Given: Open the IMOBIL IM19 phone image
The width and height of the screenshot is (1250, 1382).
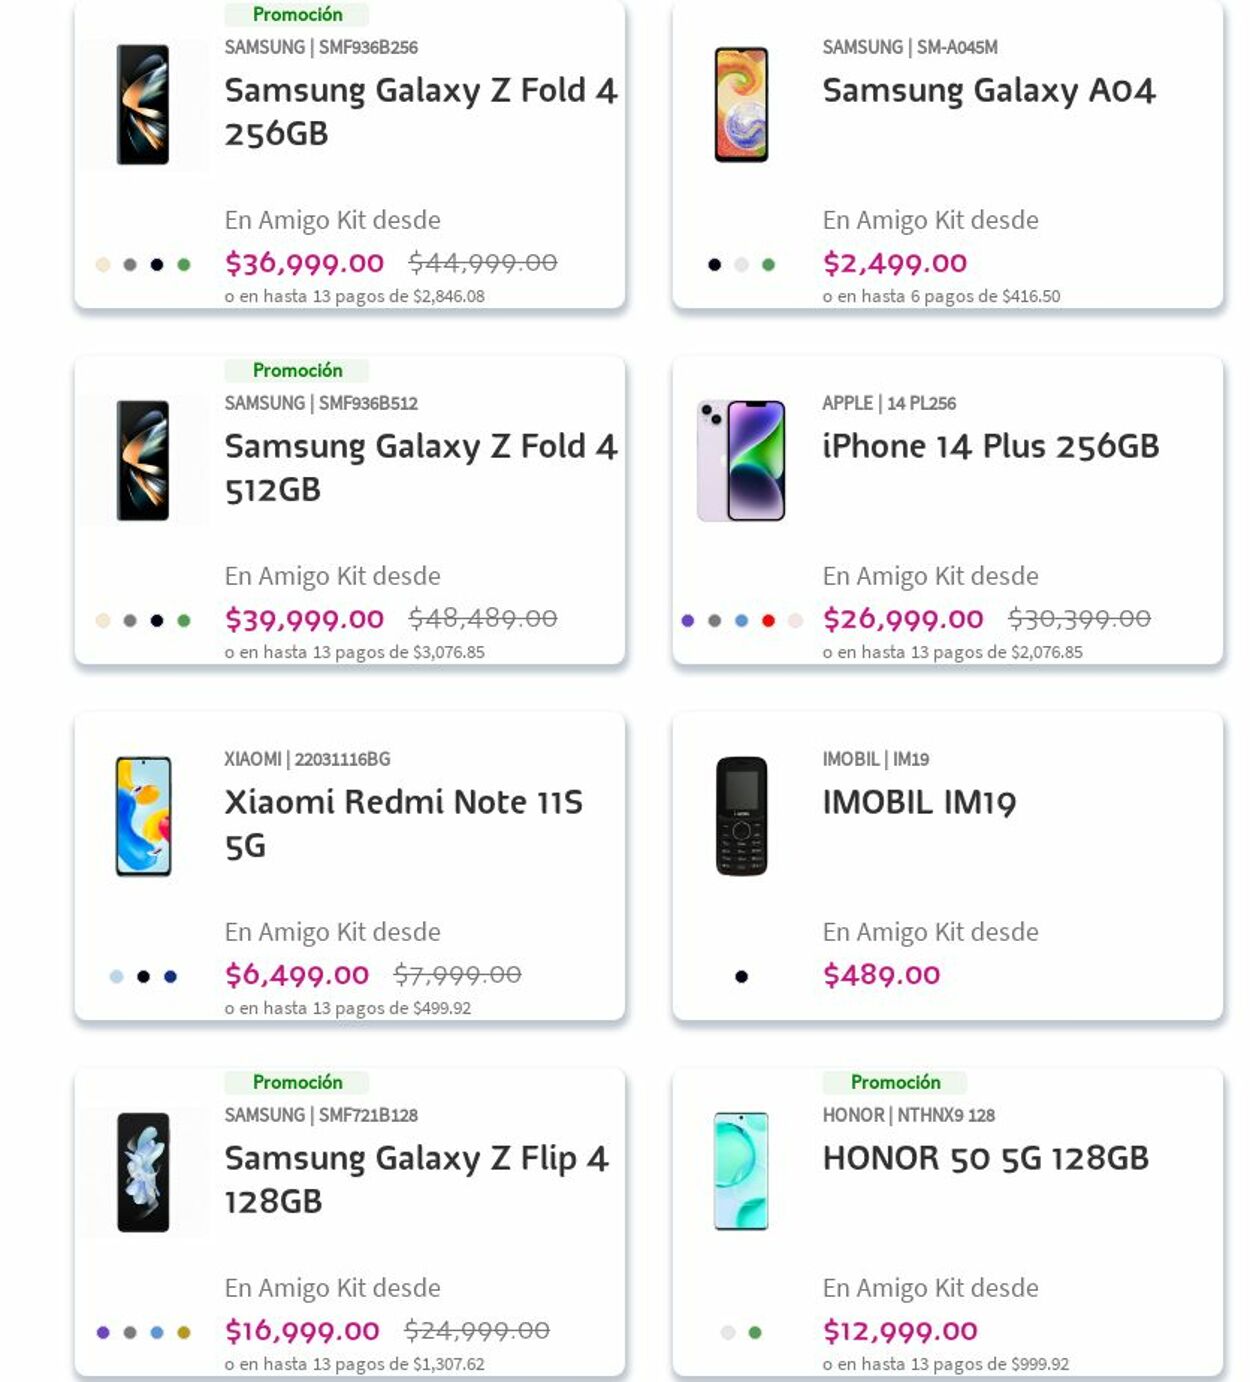Looking at the screenshot, I should tap(741, 817).
